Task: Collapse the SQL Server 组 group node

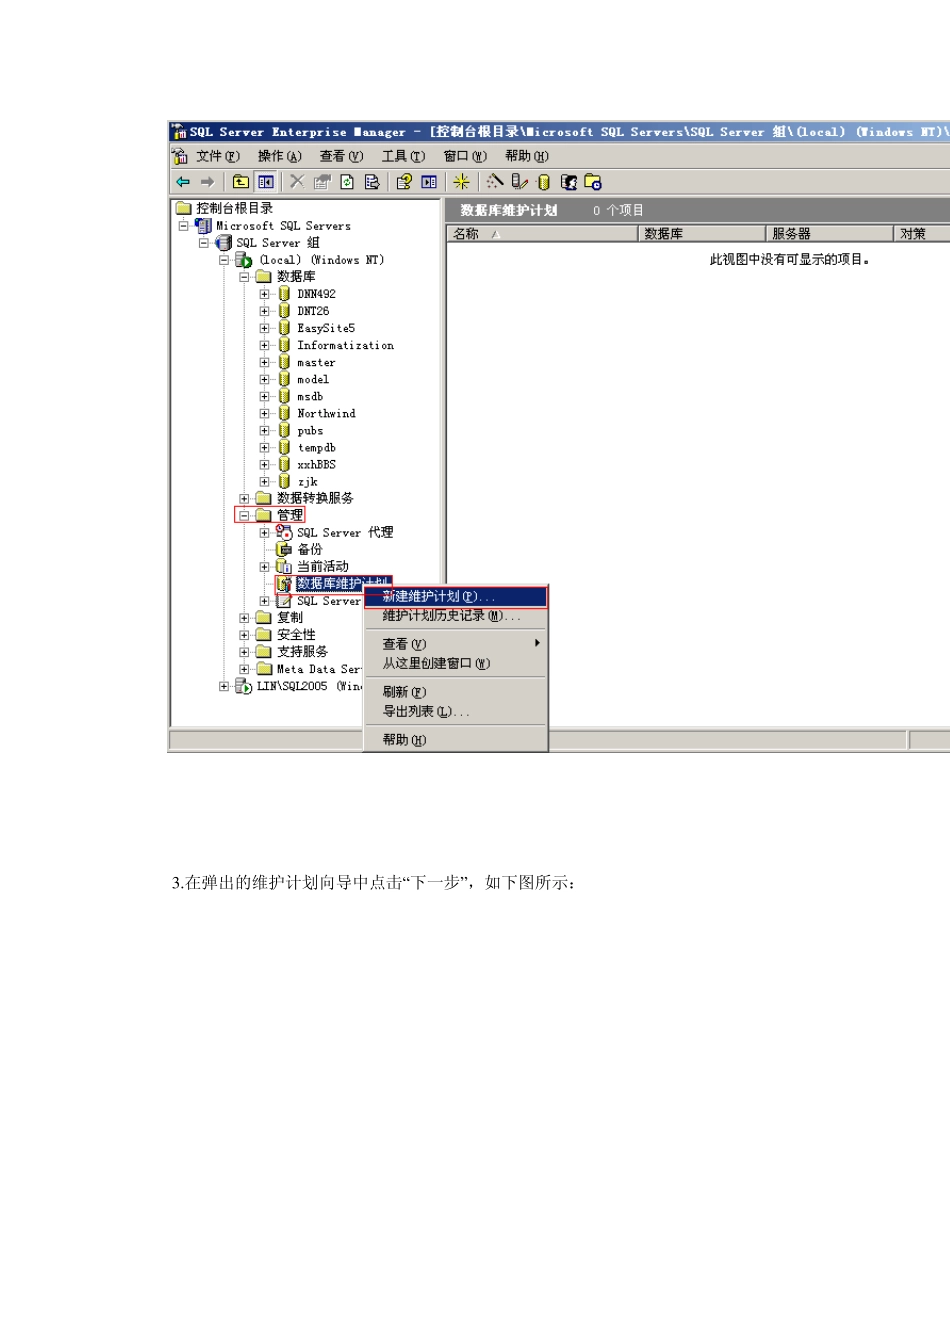Action: [x=204, y=243]
